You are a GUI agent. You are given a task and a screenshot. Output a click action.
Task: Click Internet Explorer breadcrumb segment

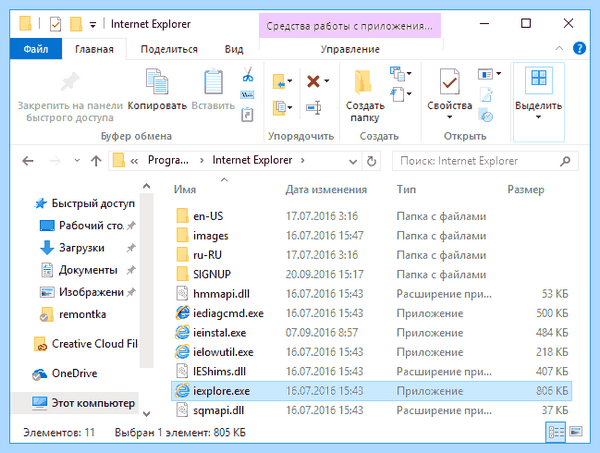(252, 160)
